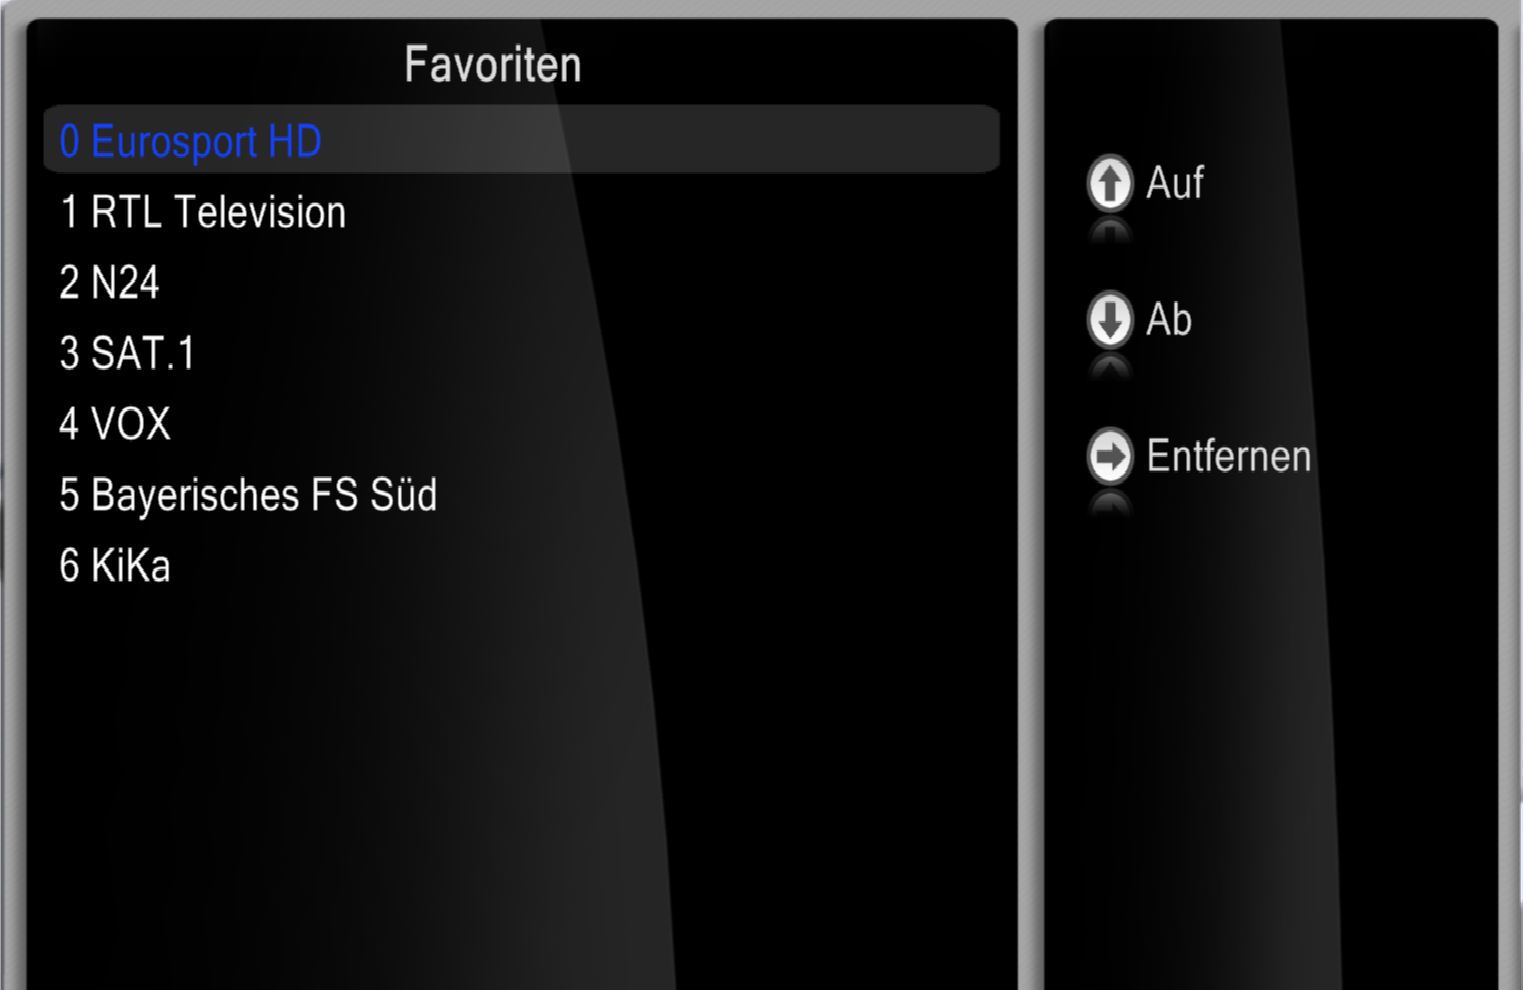Click the right arrow icon beside Entfernen
1523x990 pixels.
pos(1109,457)
